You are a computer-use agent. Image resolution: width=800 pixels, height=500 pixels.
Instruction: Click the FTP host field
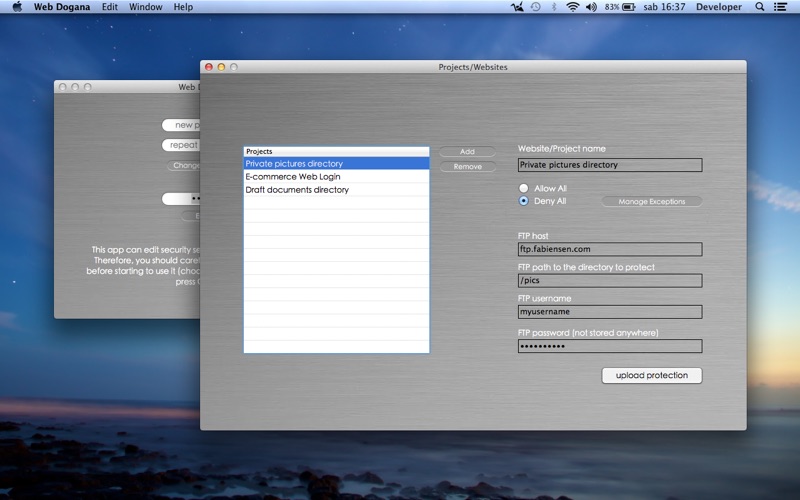[x=610, y=249]
